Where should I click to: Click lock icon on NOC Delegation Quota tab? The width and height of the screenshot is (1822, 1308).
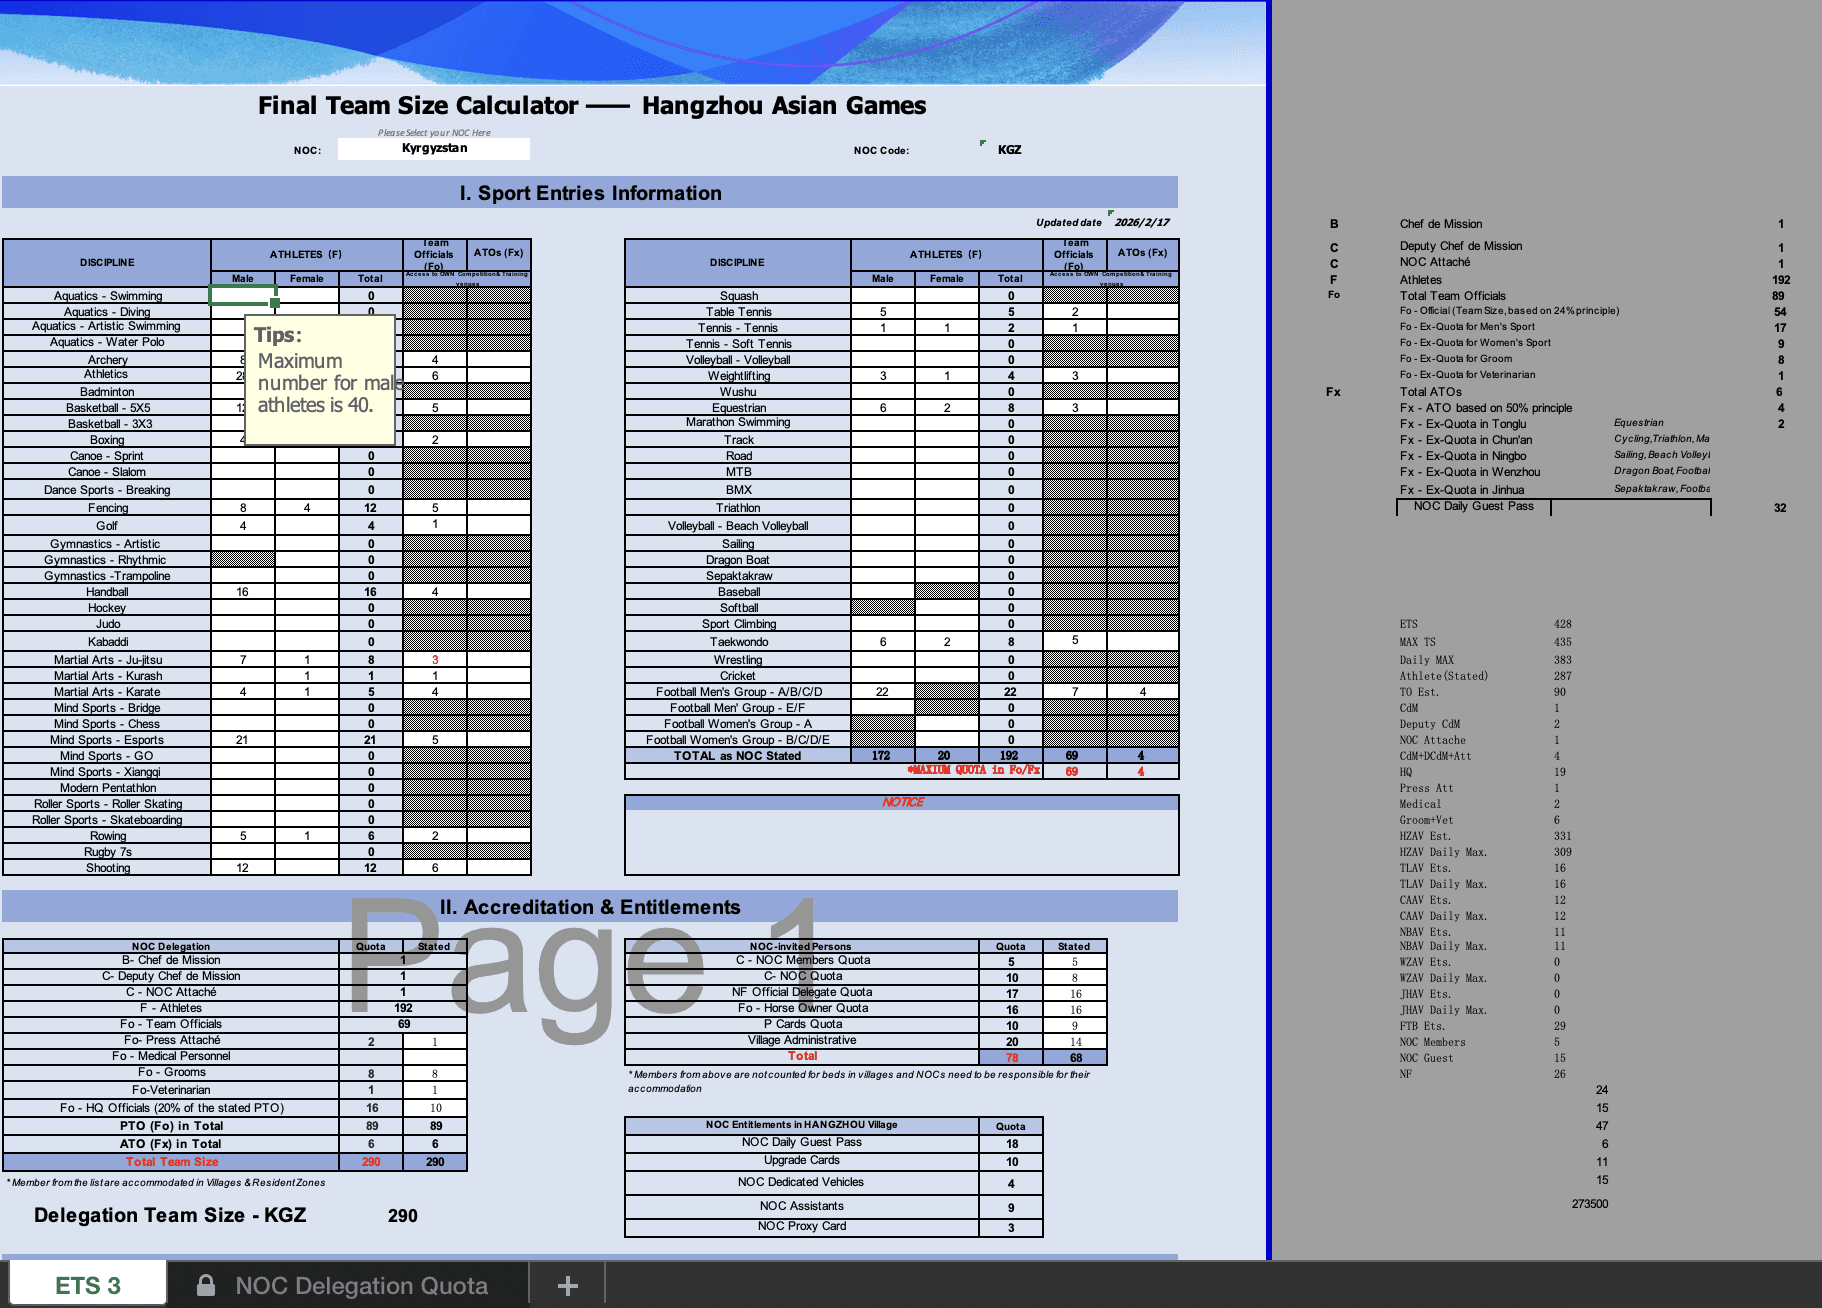206,1285
